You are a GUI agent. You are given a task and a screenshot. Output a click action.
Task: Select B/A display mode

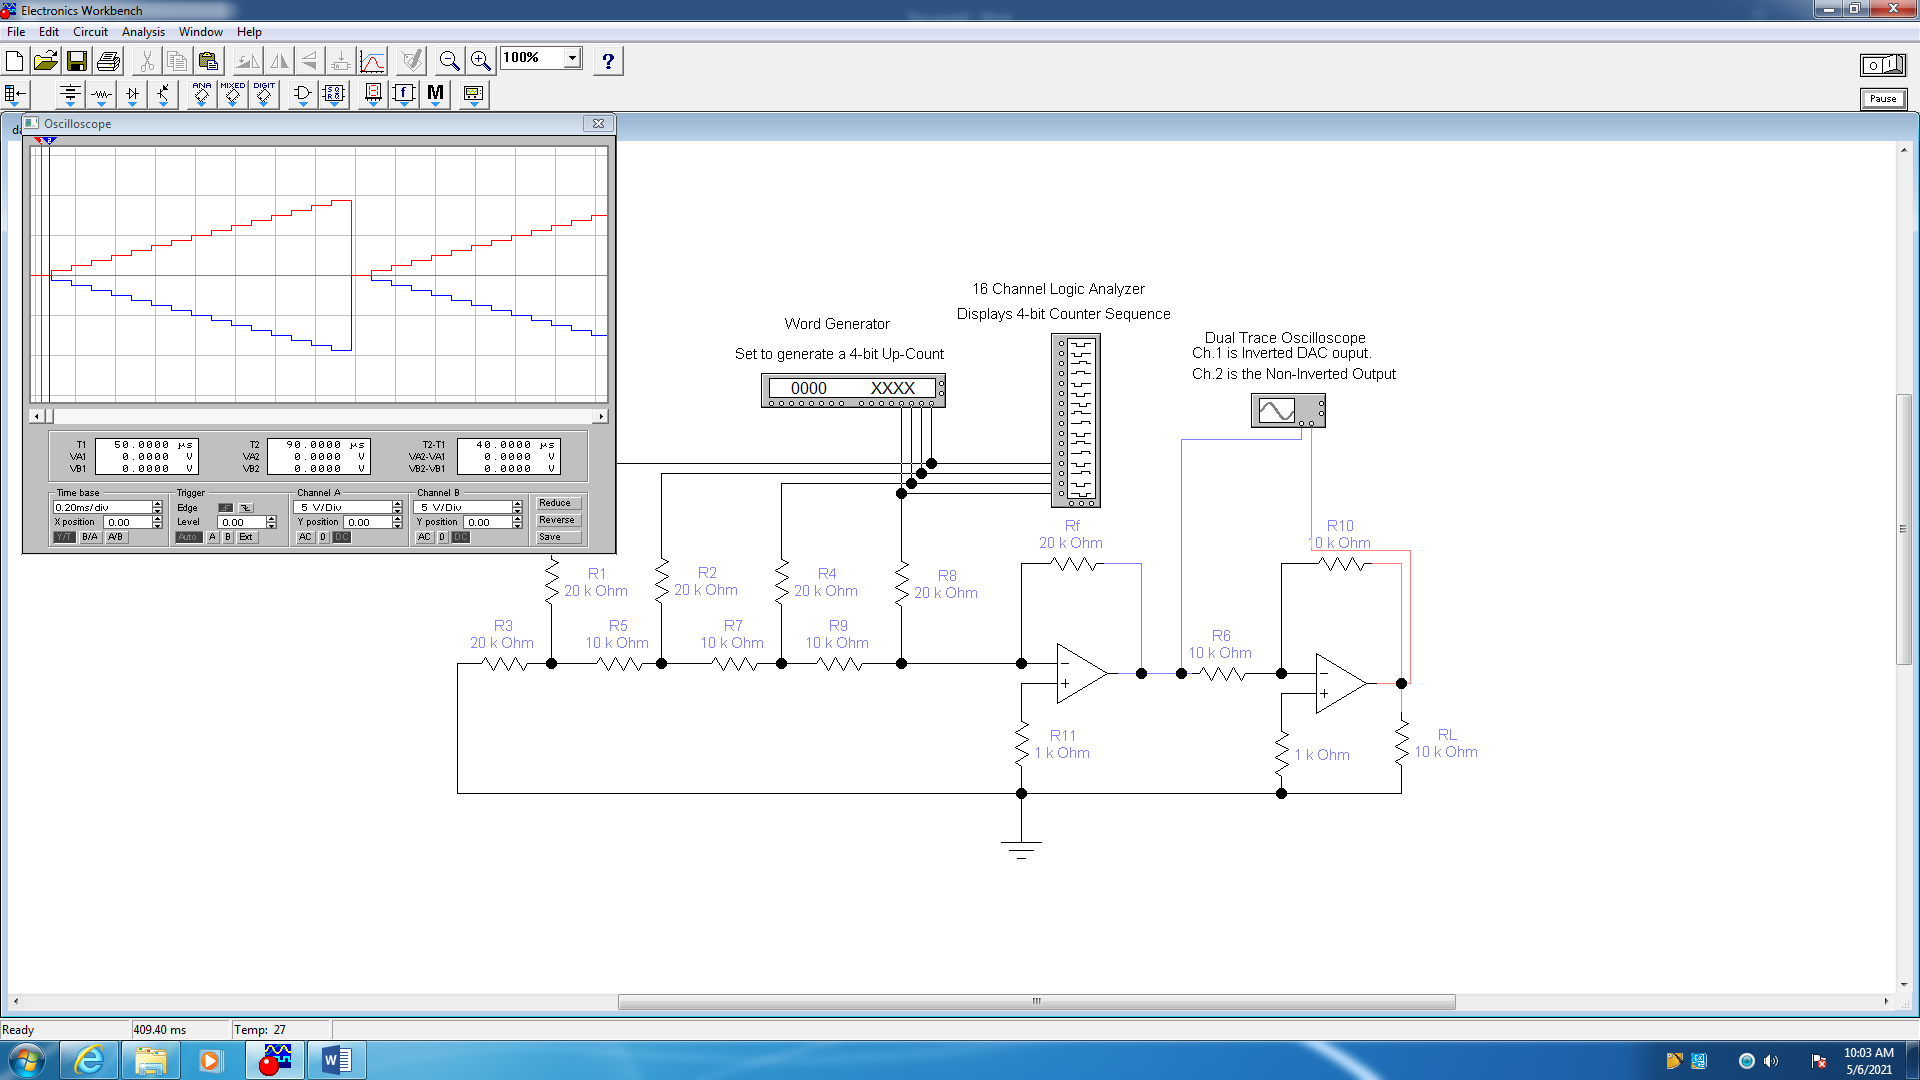coord(90,538)
